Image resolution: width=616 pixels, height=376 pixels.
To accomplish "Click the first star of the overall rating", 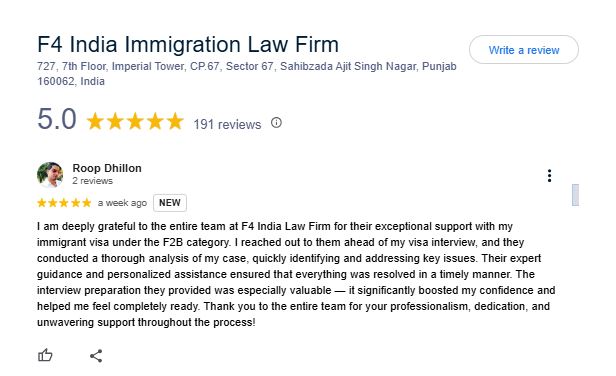I will pyautogui.click(x=95, y=121).
